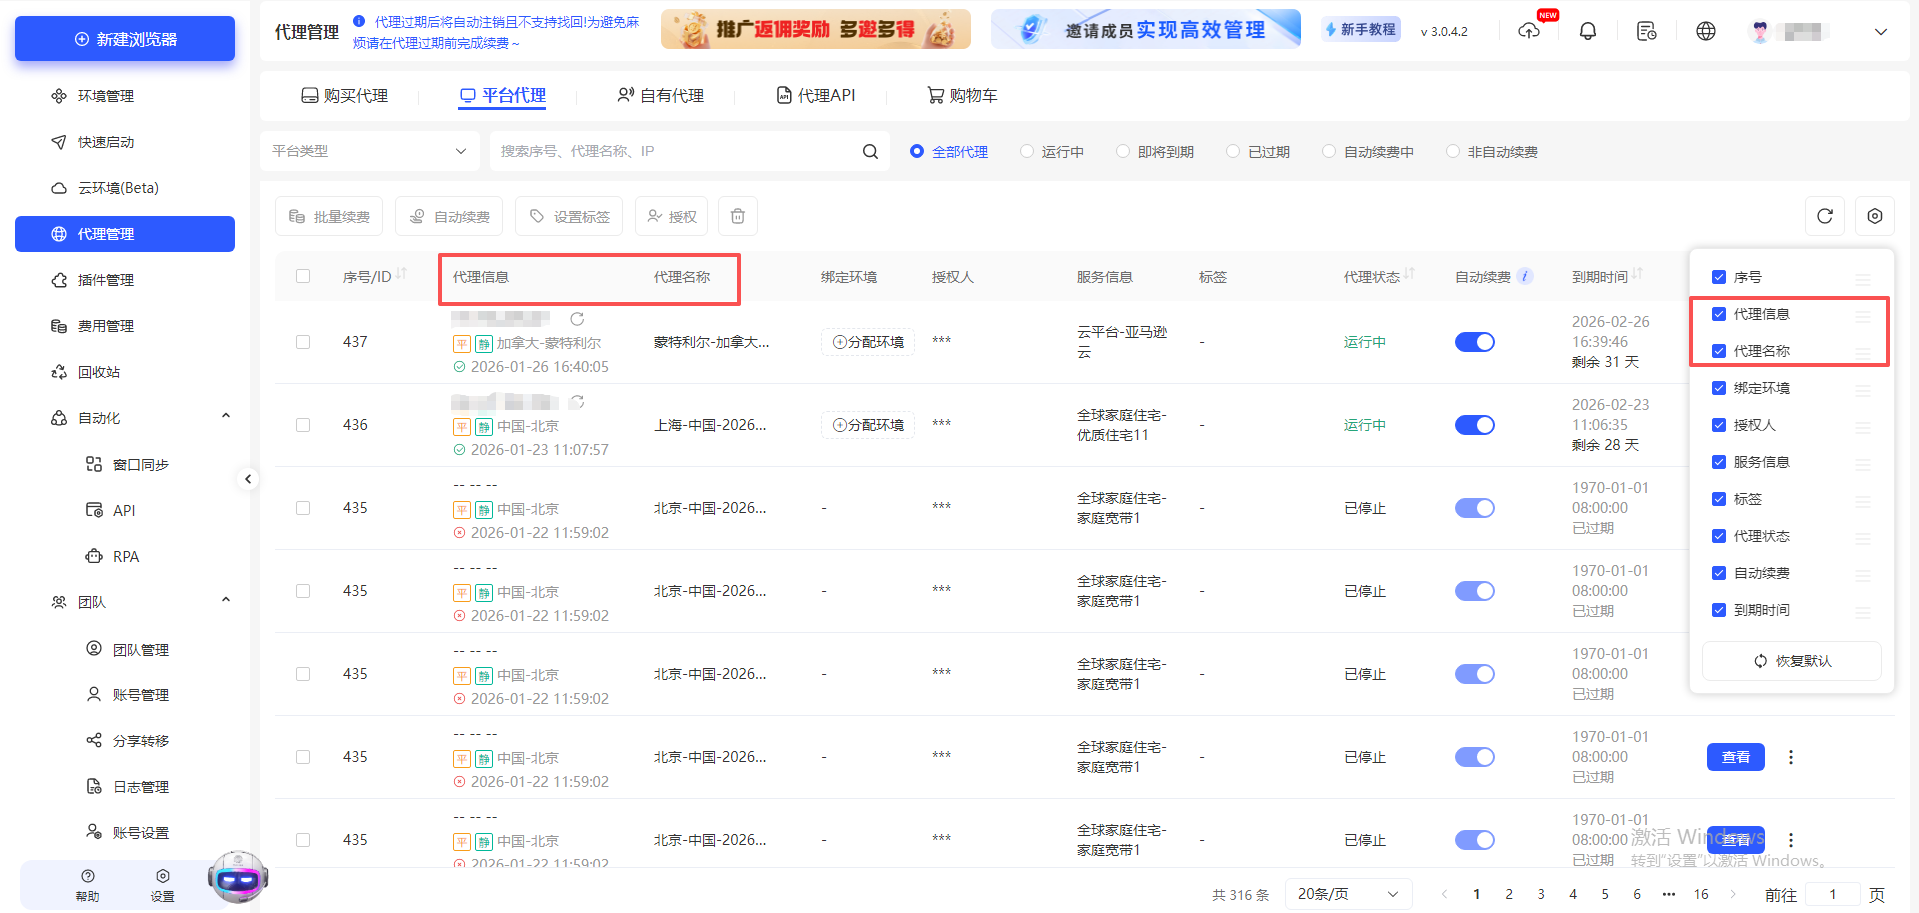The width and height of the screenshot is (1919, 913).
Task: Open the 20条/页 page size dropdown
Action: pos(1347,893)
